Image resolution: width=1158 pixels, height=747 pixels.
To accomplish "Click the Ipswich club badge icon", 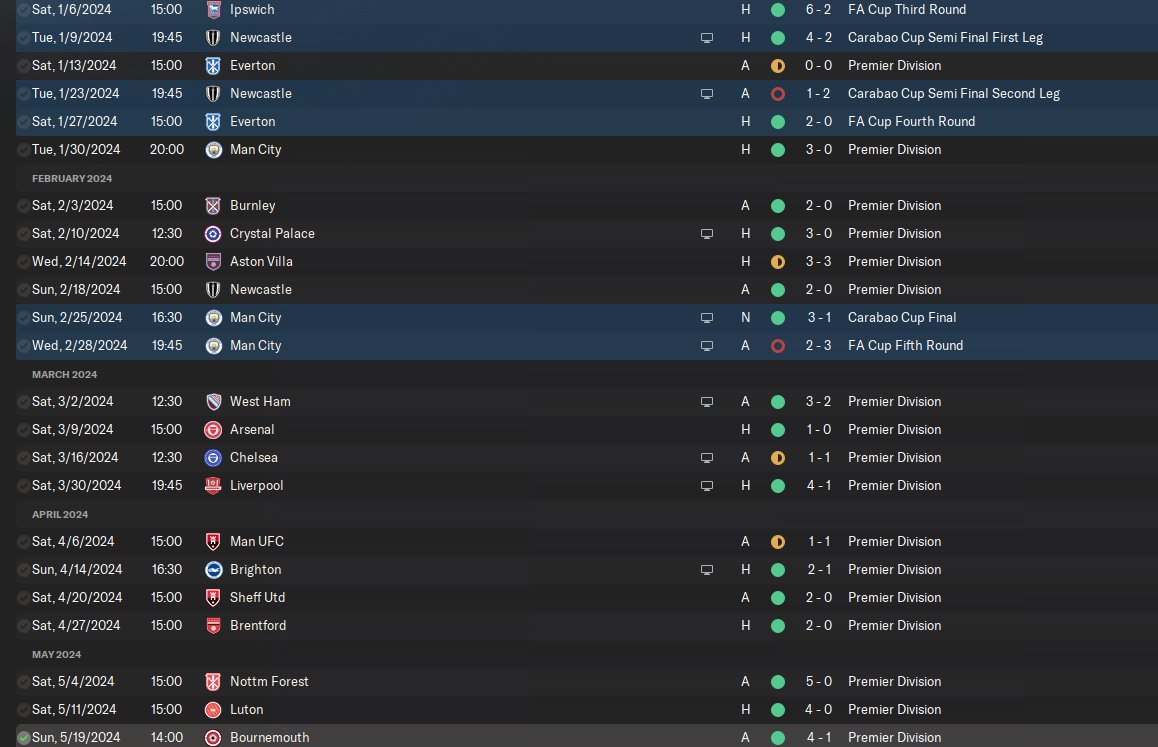I will (x=213, y=10).
